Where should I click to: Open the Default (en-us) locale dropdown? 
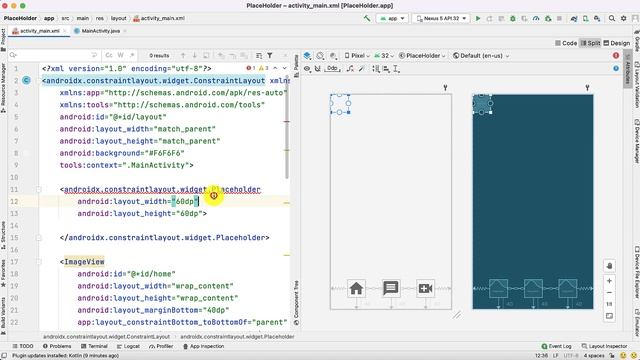pyautogui.click(x=481, y=56)
